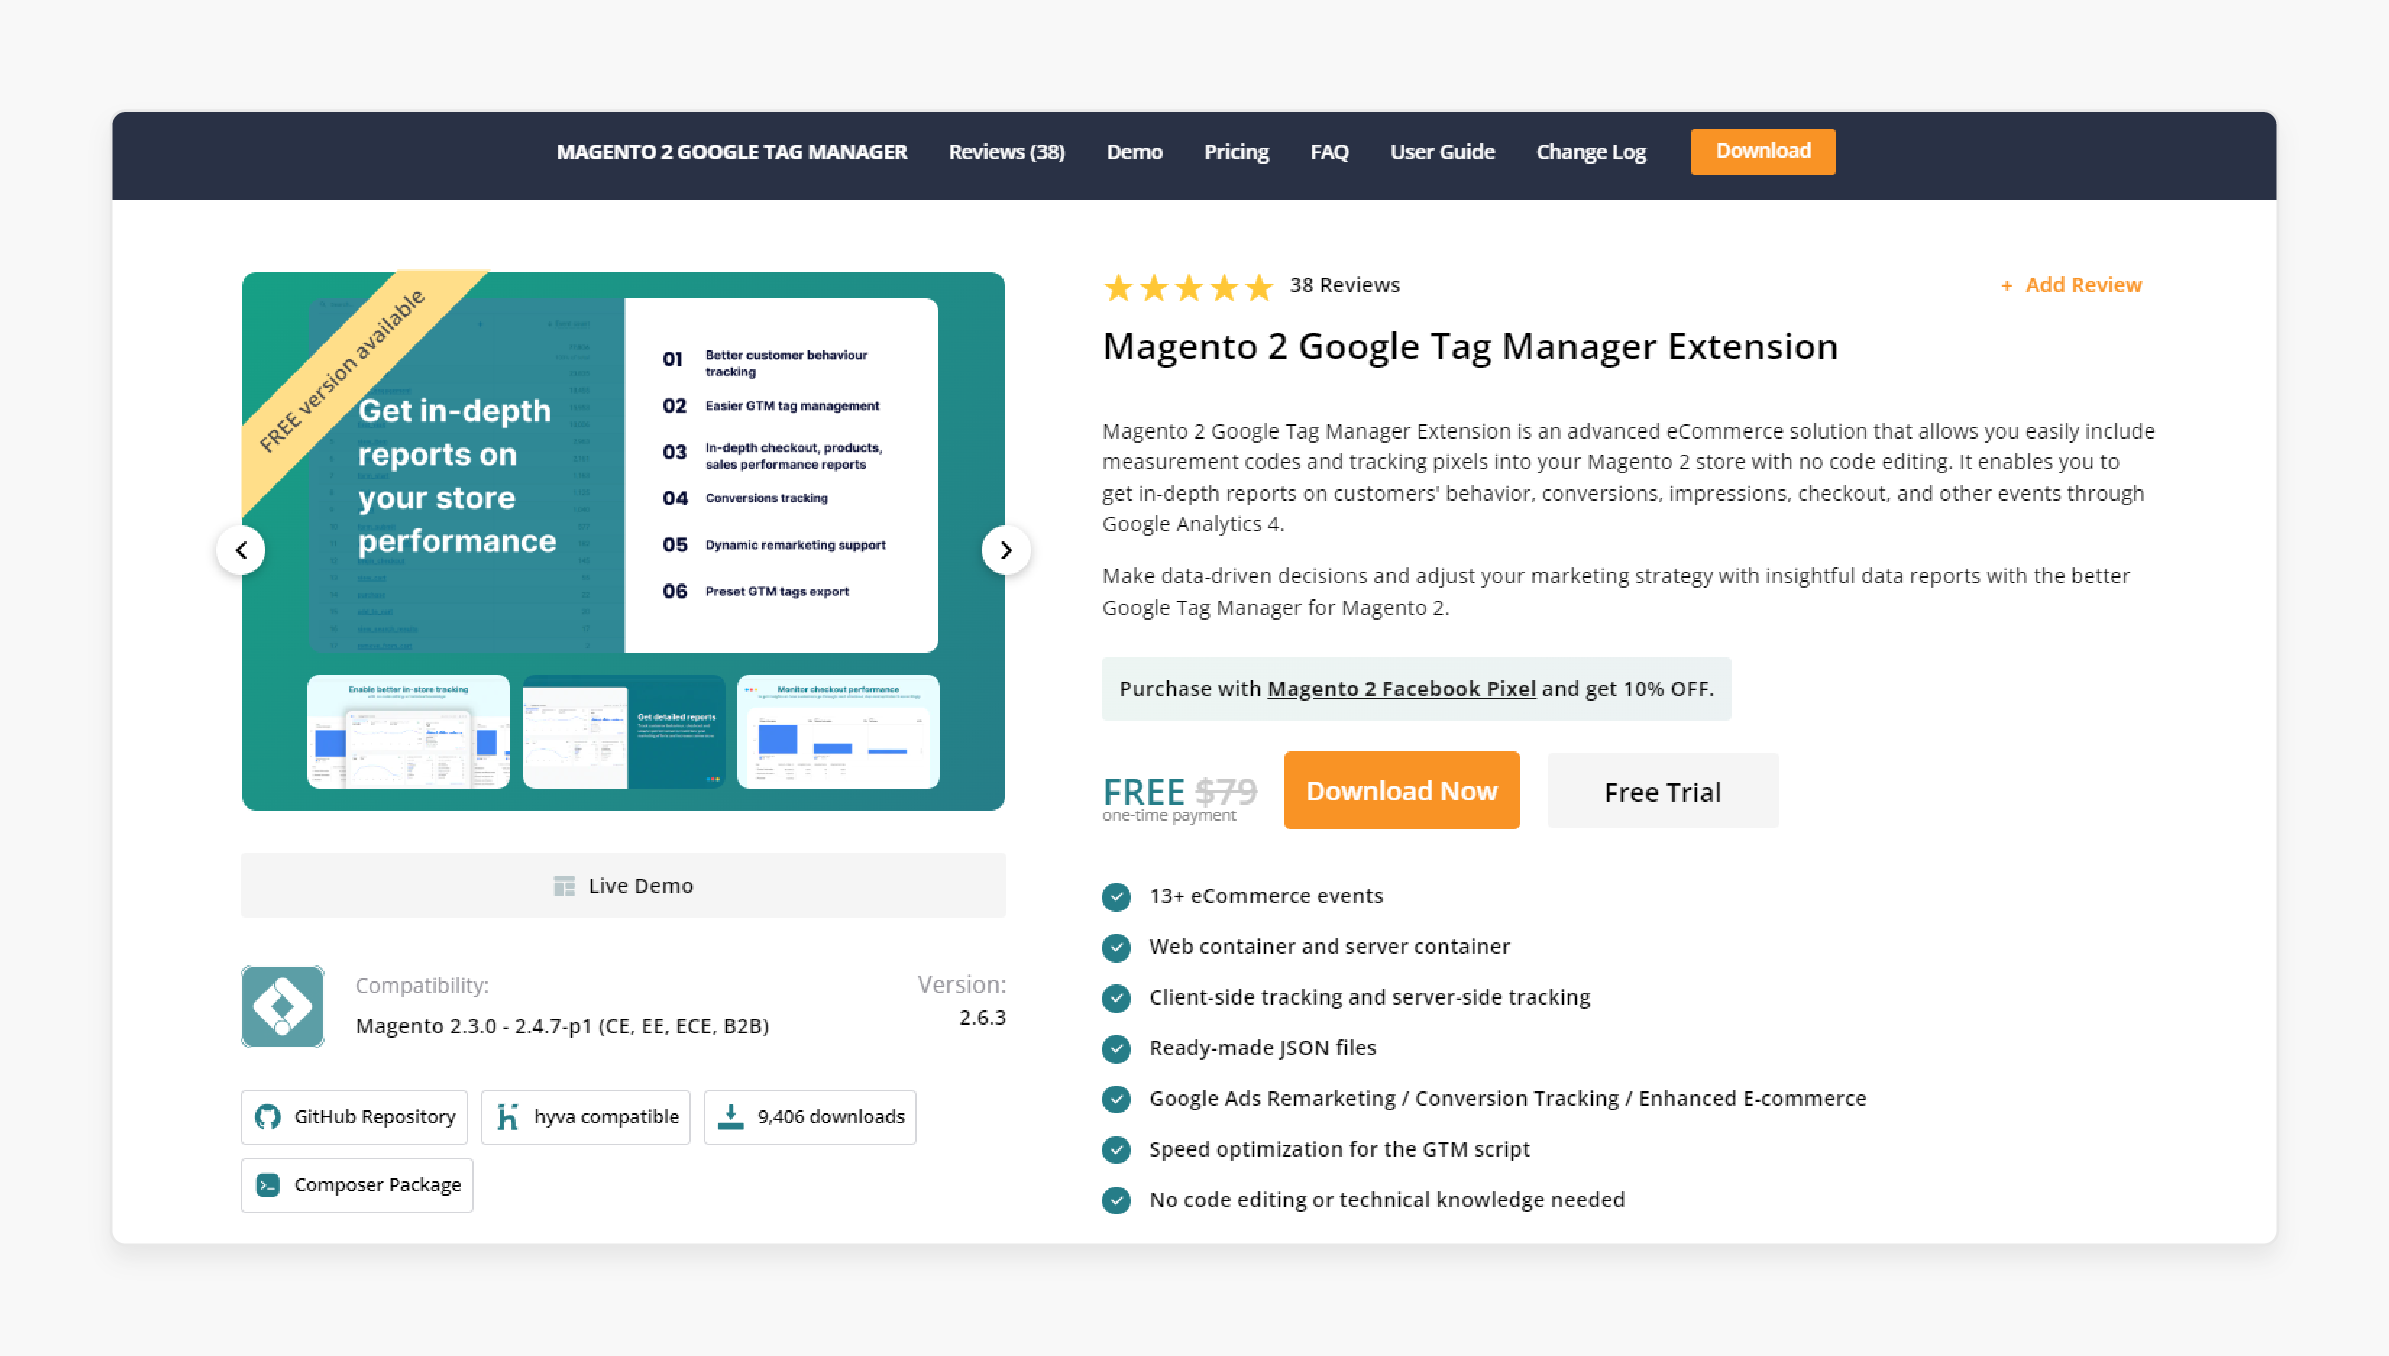Click the GitHub octocat icon
Image resolution: width=2389 pixels, height=1356 pixels.
[268, 1117]
